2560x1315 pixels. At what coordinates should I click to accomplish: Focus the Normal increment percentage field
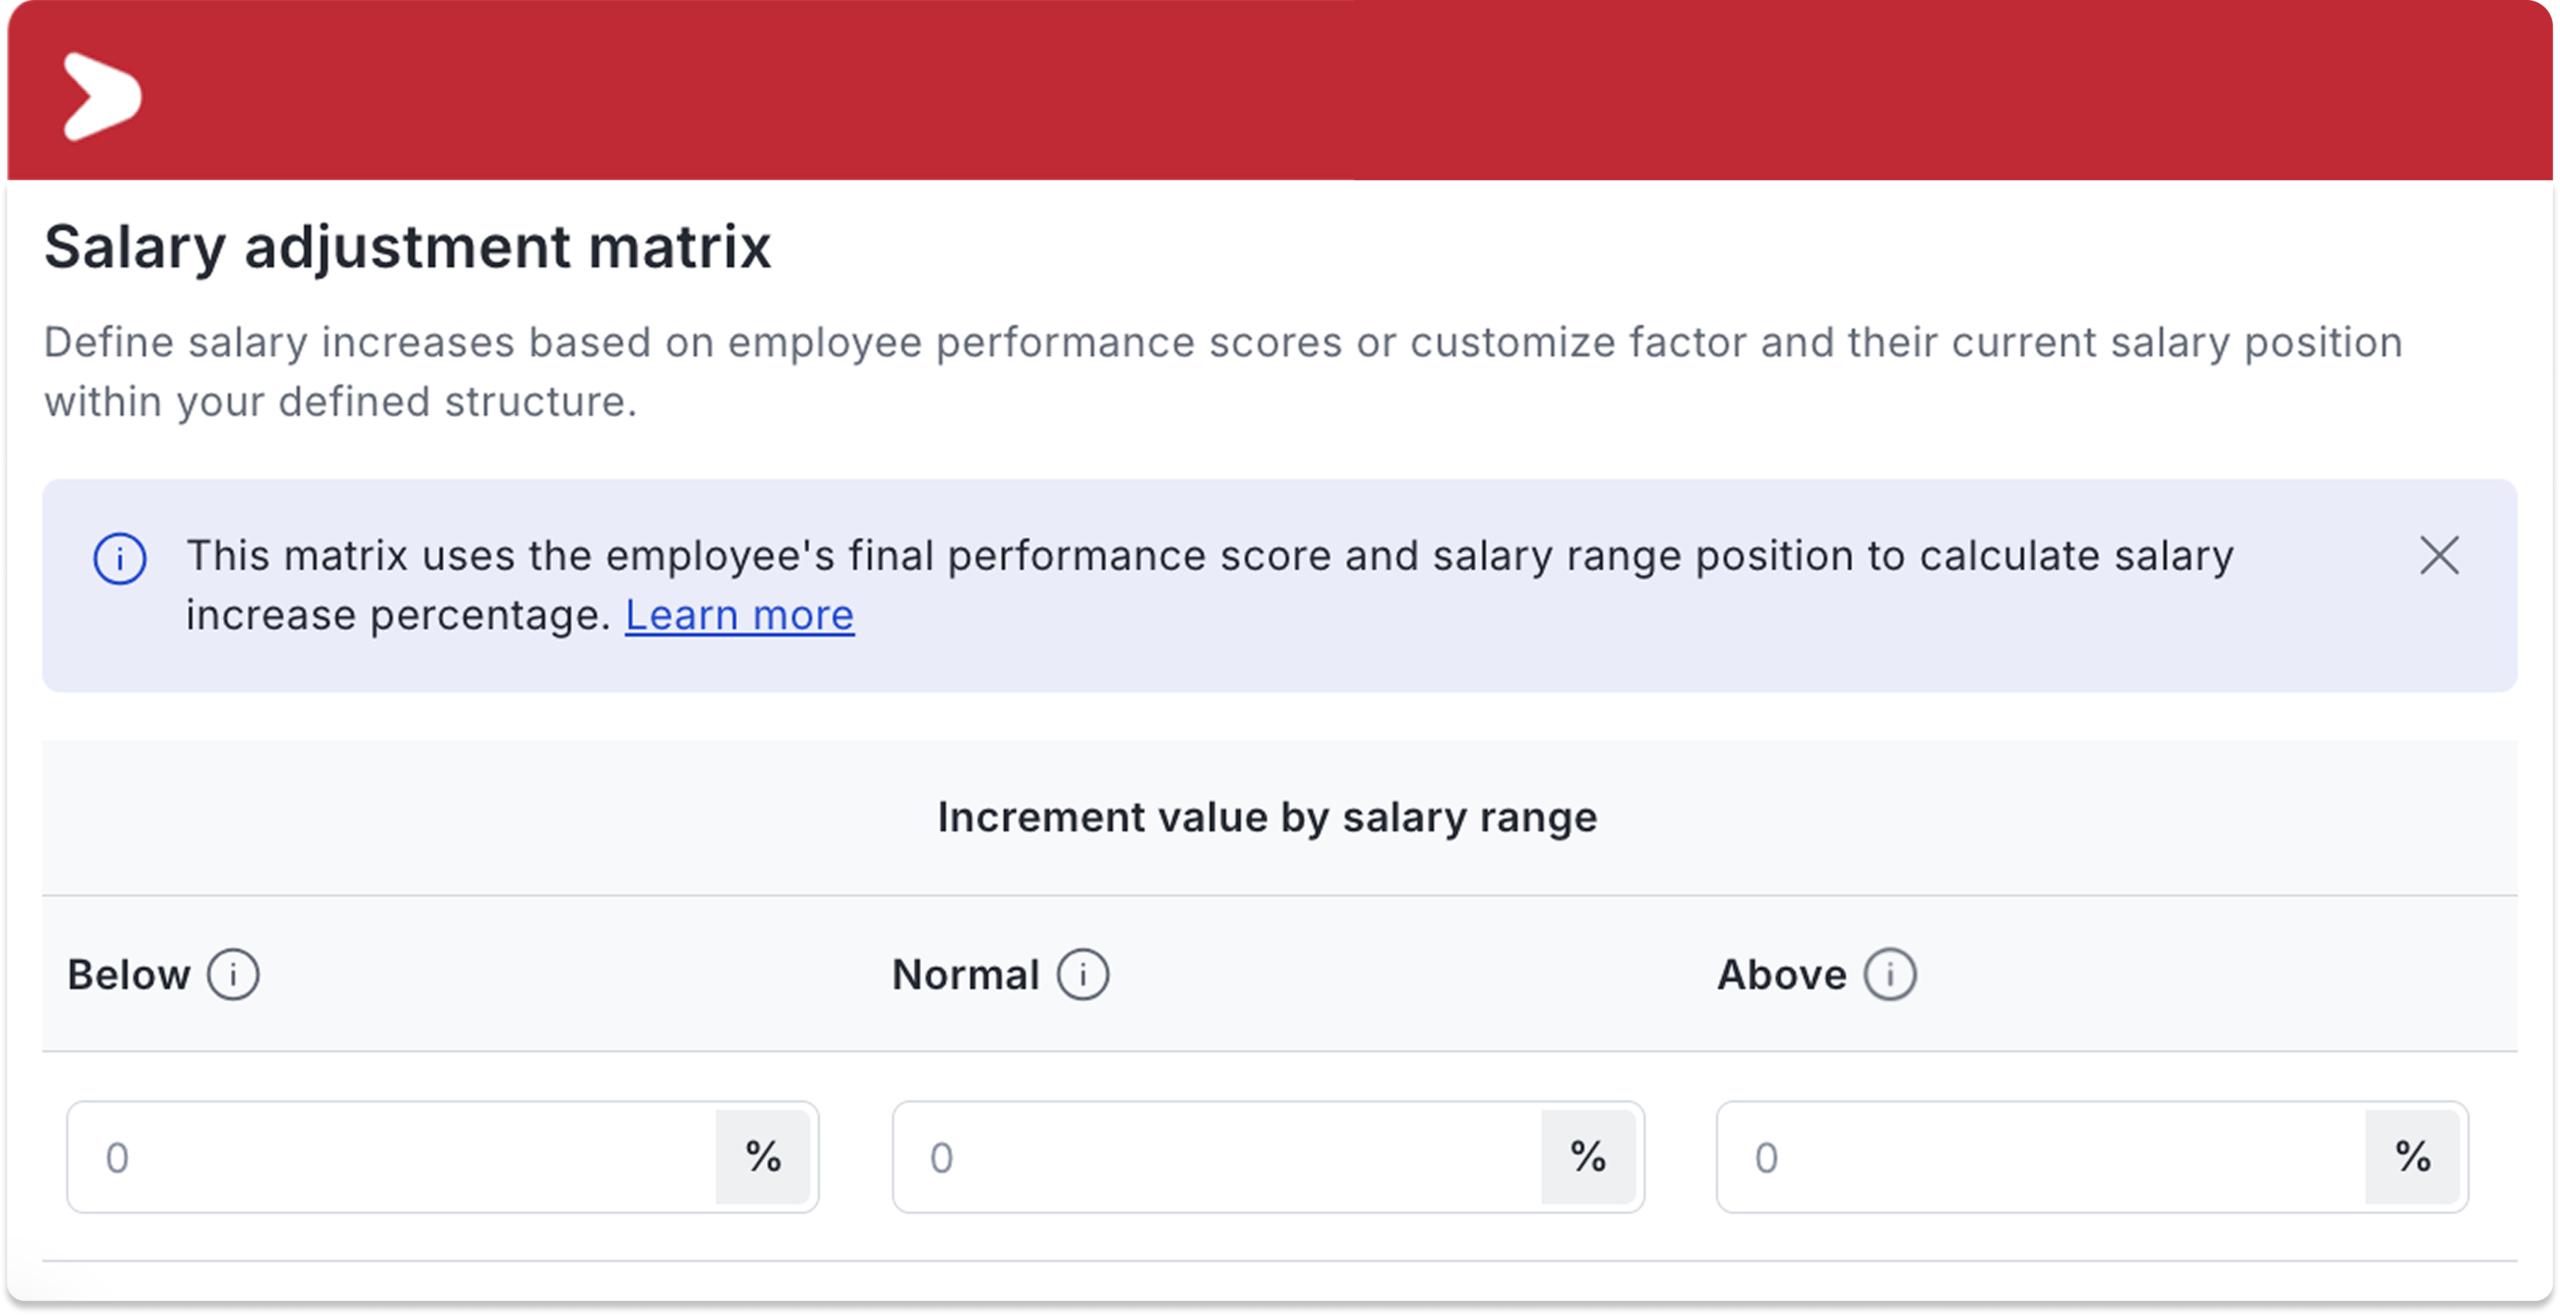1217,1157
